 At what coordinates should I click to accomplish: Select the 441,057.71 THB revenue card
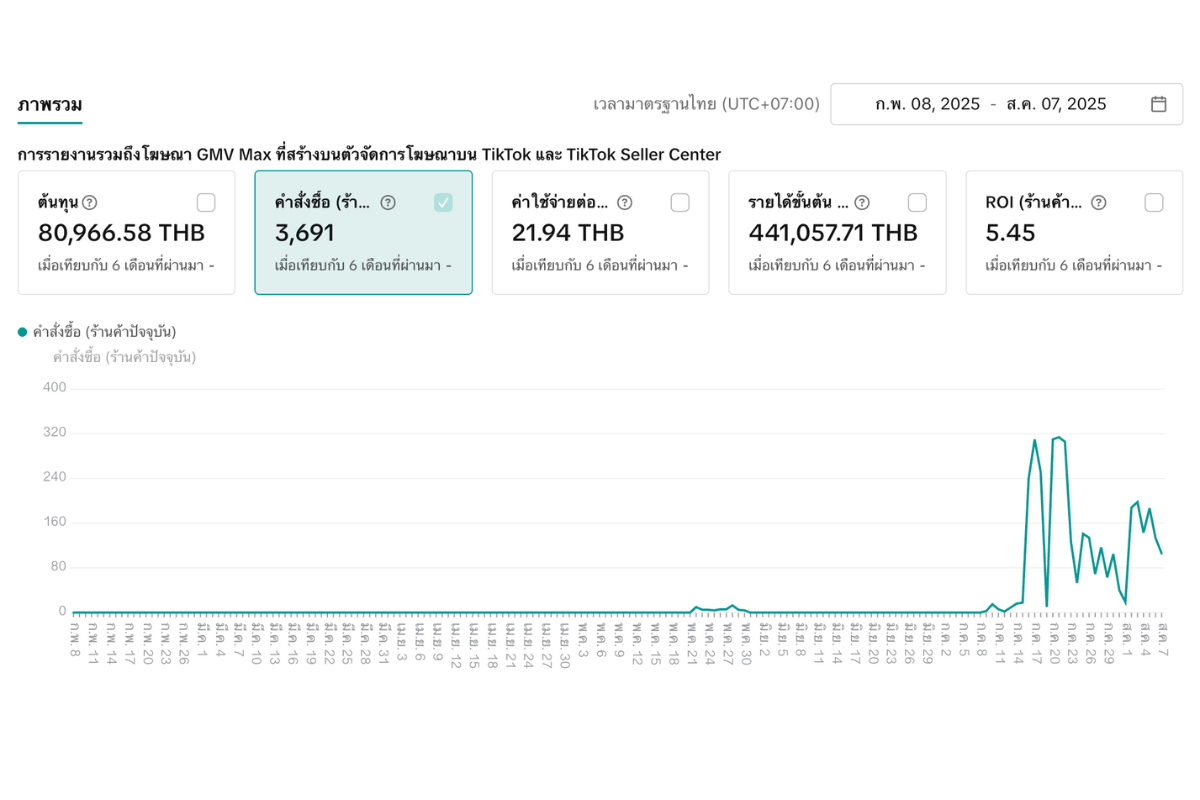[833, 234]
